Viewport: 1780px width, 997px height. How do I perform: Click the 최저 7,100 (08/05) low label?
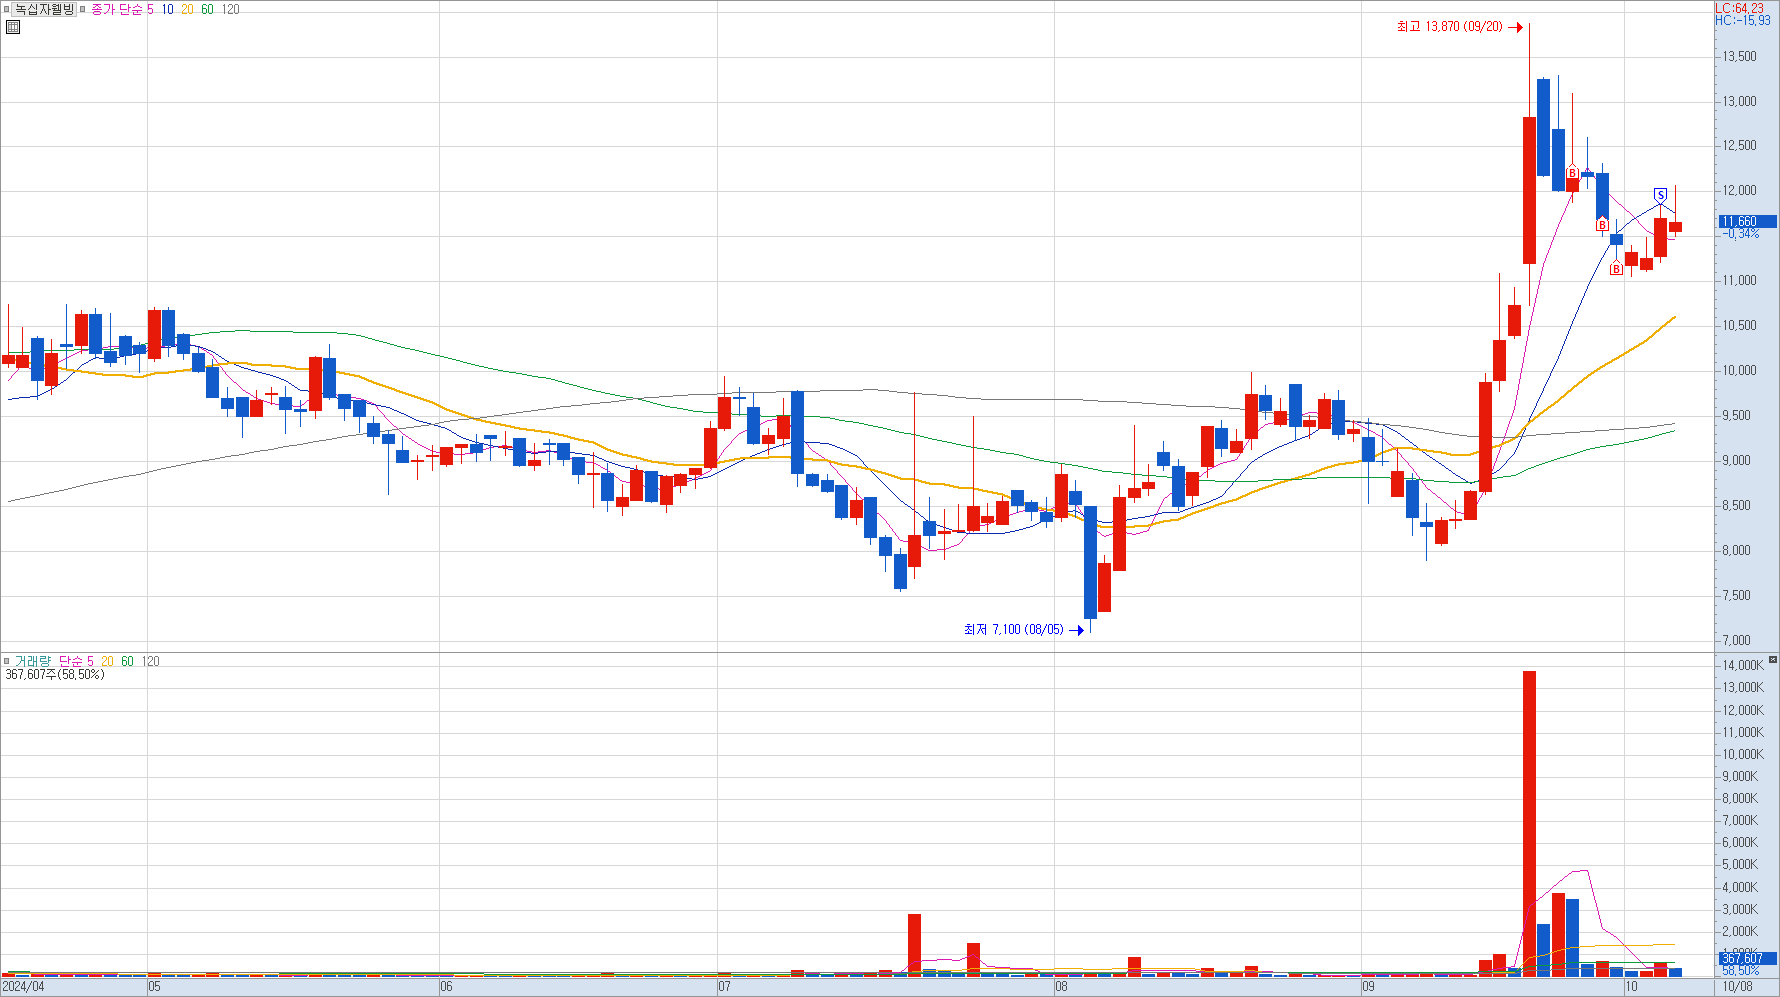[1013, 629]
